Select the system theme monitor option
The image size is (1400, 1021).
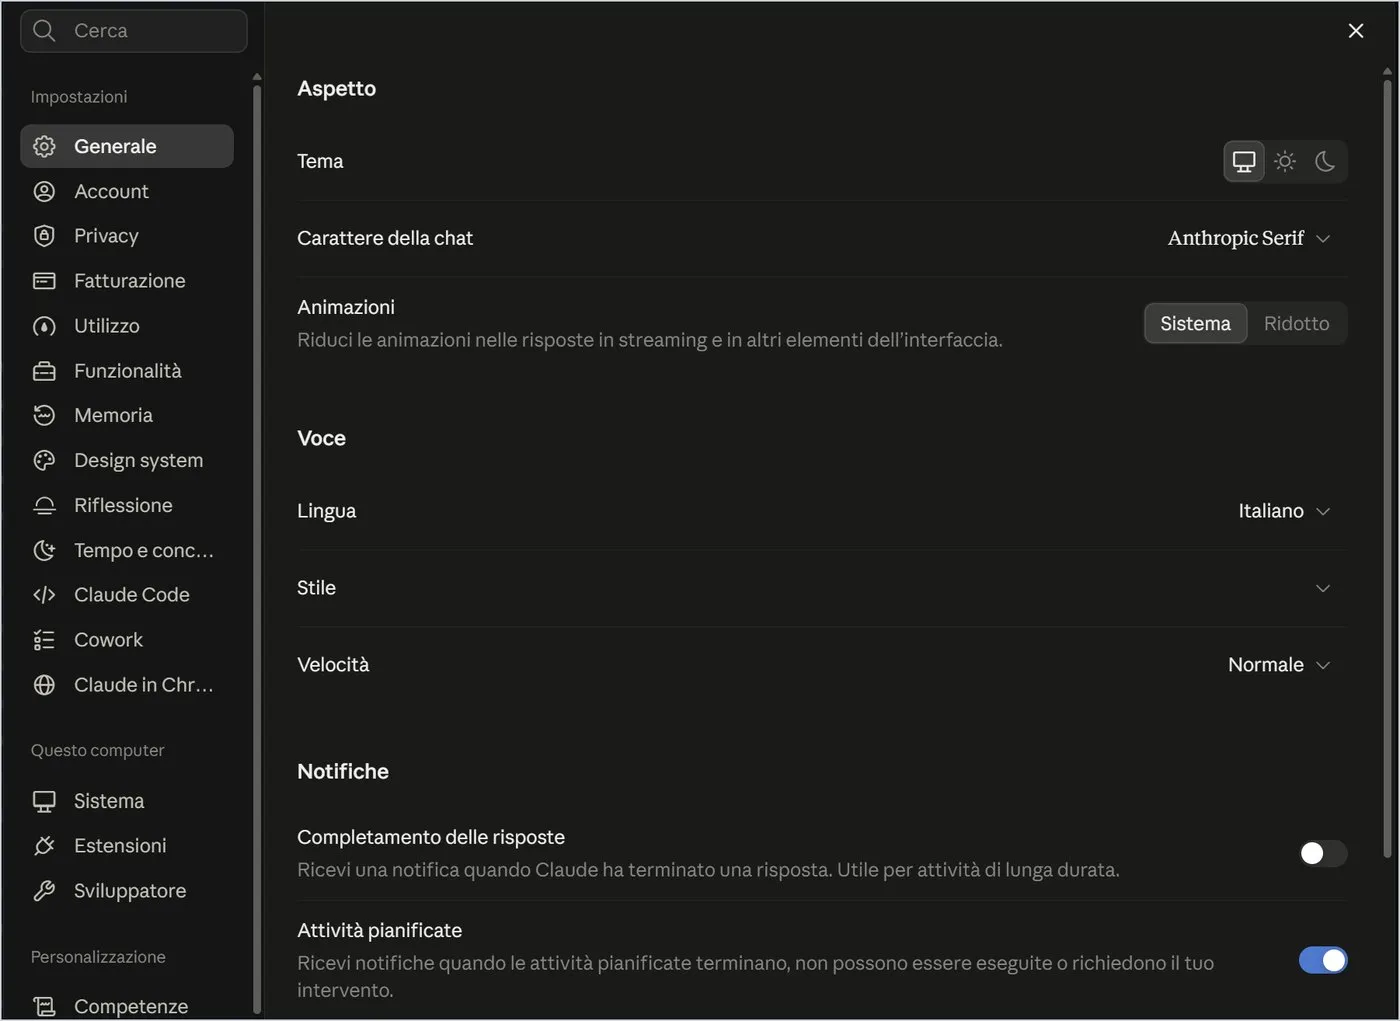click(1244, 161)
